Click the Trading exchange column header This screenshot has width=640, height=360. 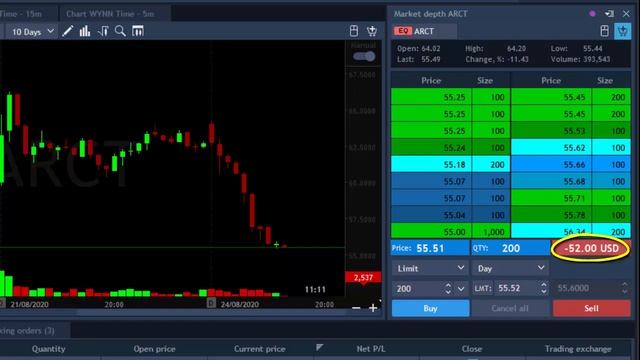pos(578,349)
